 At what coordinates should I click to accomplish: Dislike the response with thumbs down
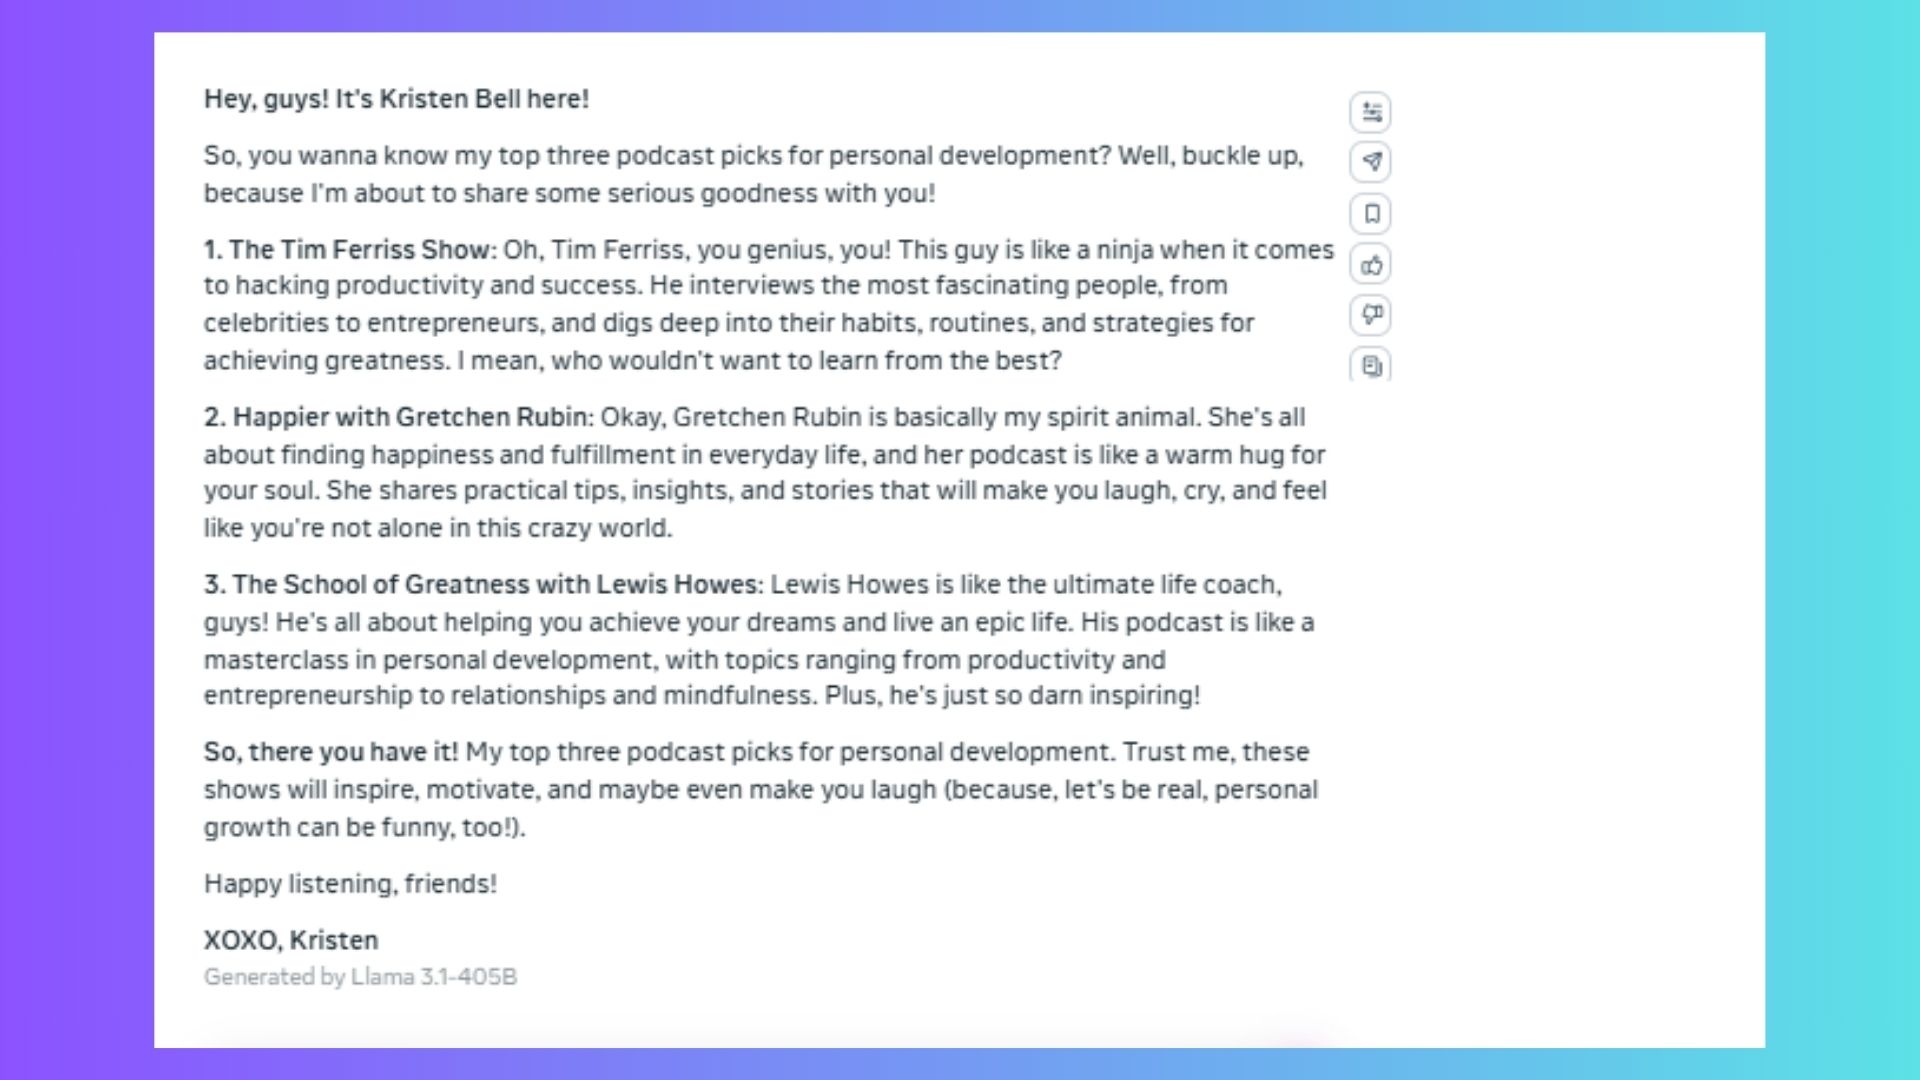[1371, 315]
